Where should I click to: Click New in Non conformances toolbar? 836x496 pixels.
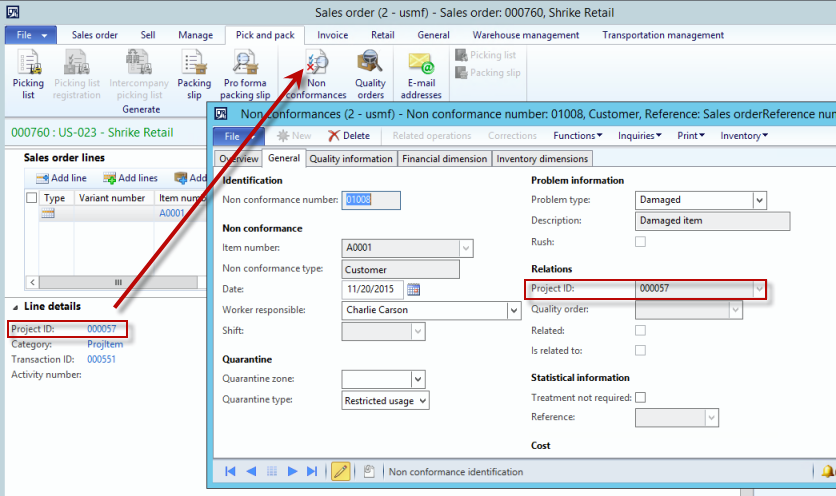point(294,135)
